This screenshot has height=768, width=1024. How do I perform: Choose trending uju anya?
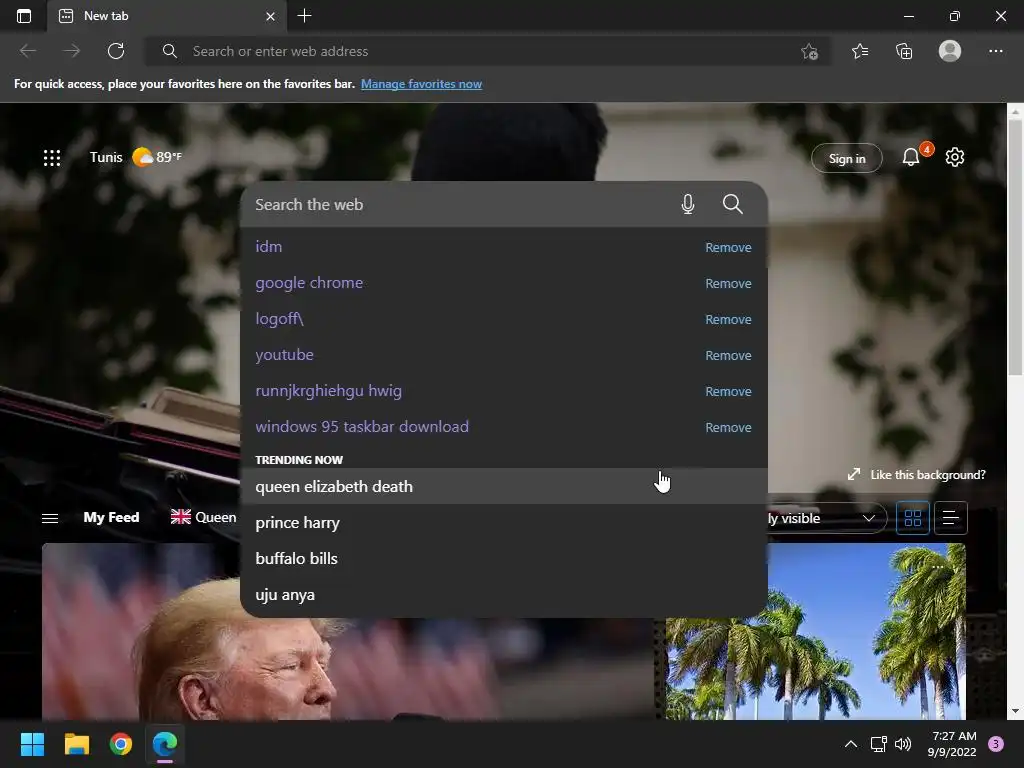coord(504,594)
